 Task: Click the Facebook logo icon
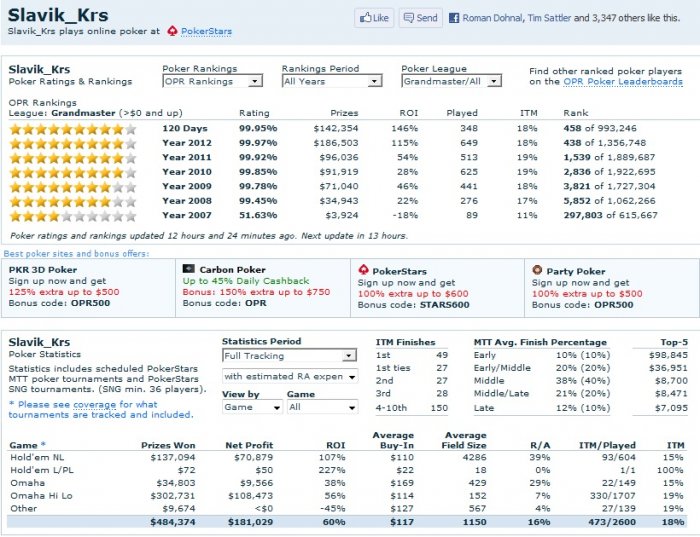click(454, 18)
